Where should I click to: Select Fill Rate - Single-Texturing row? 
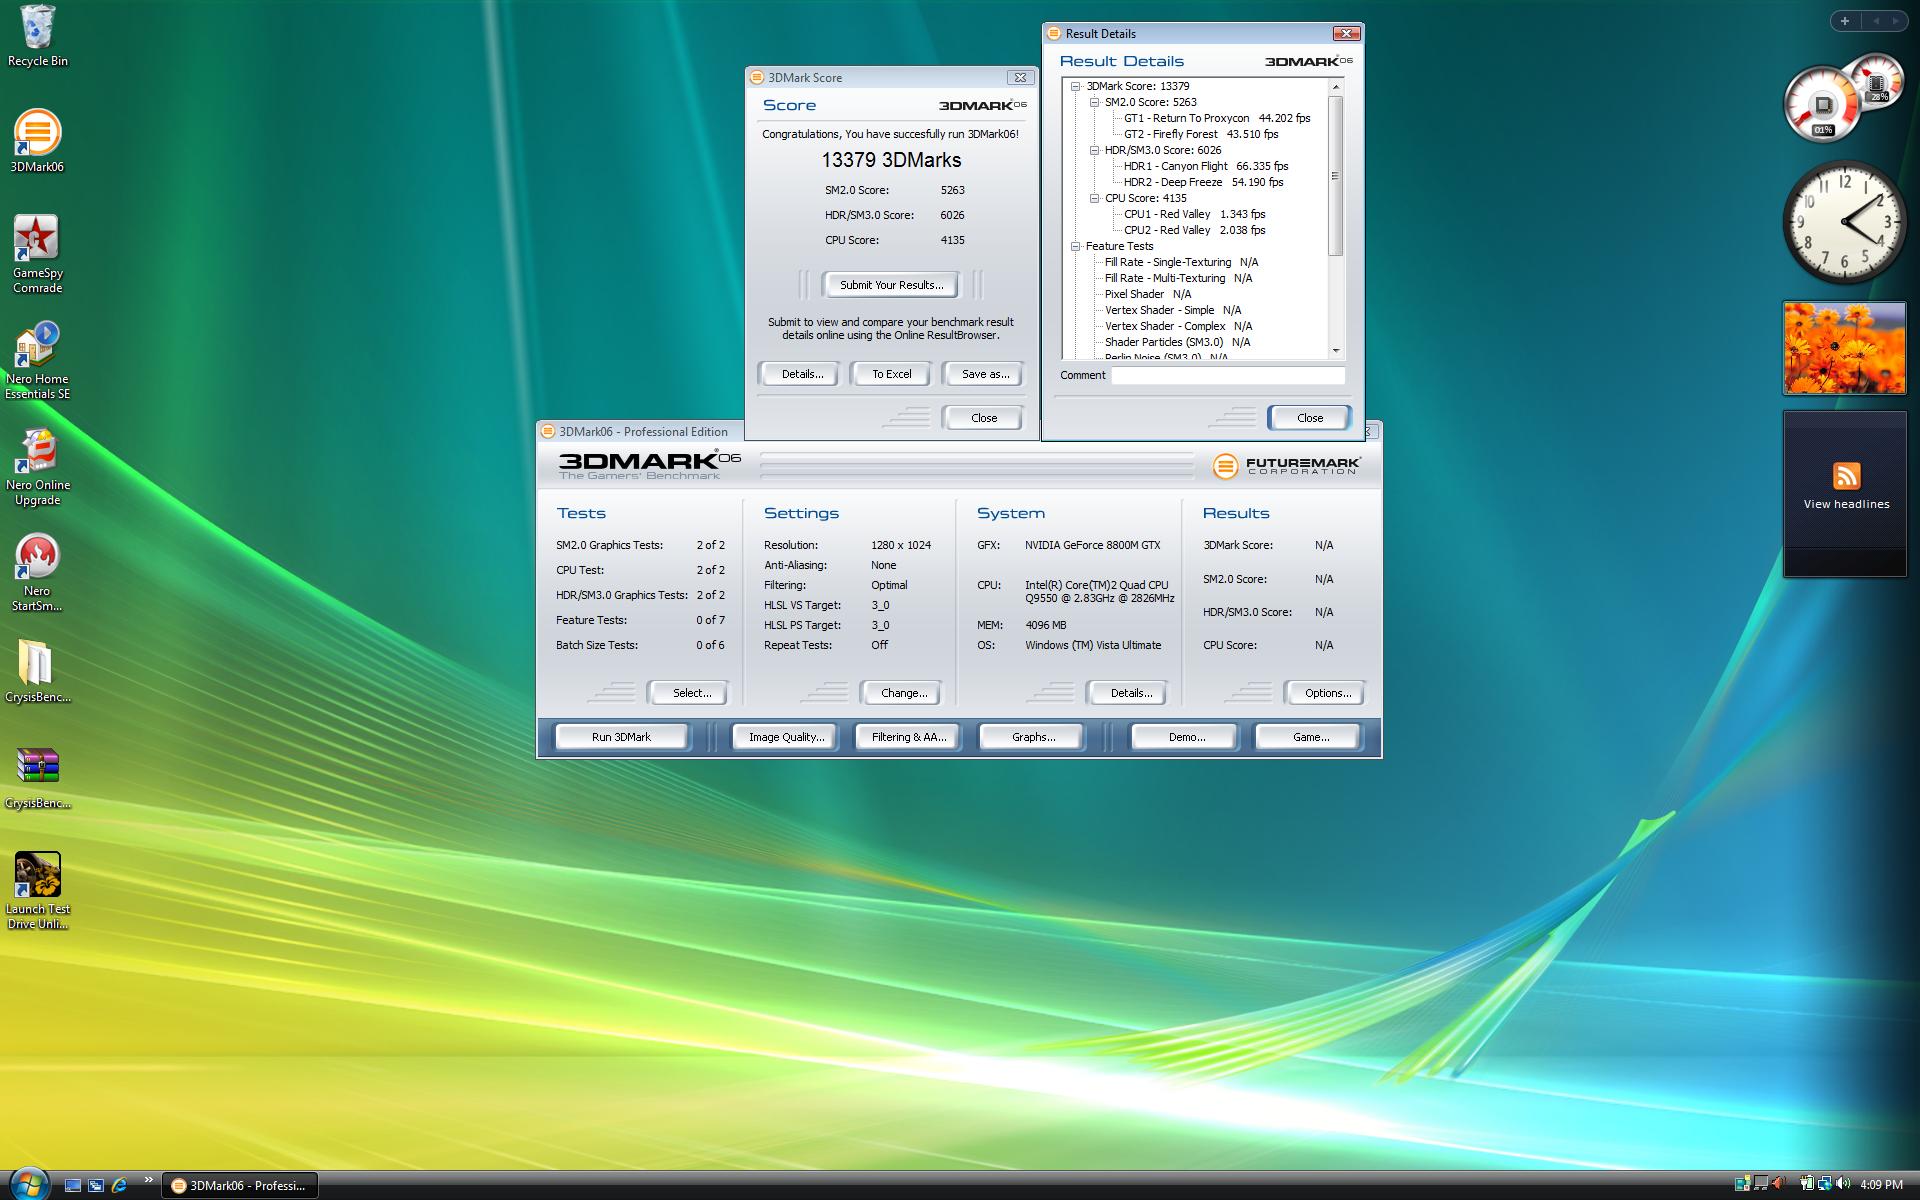tap(1181, 262)
